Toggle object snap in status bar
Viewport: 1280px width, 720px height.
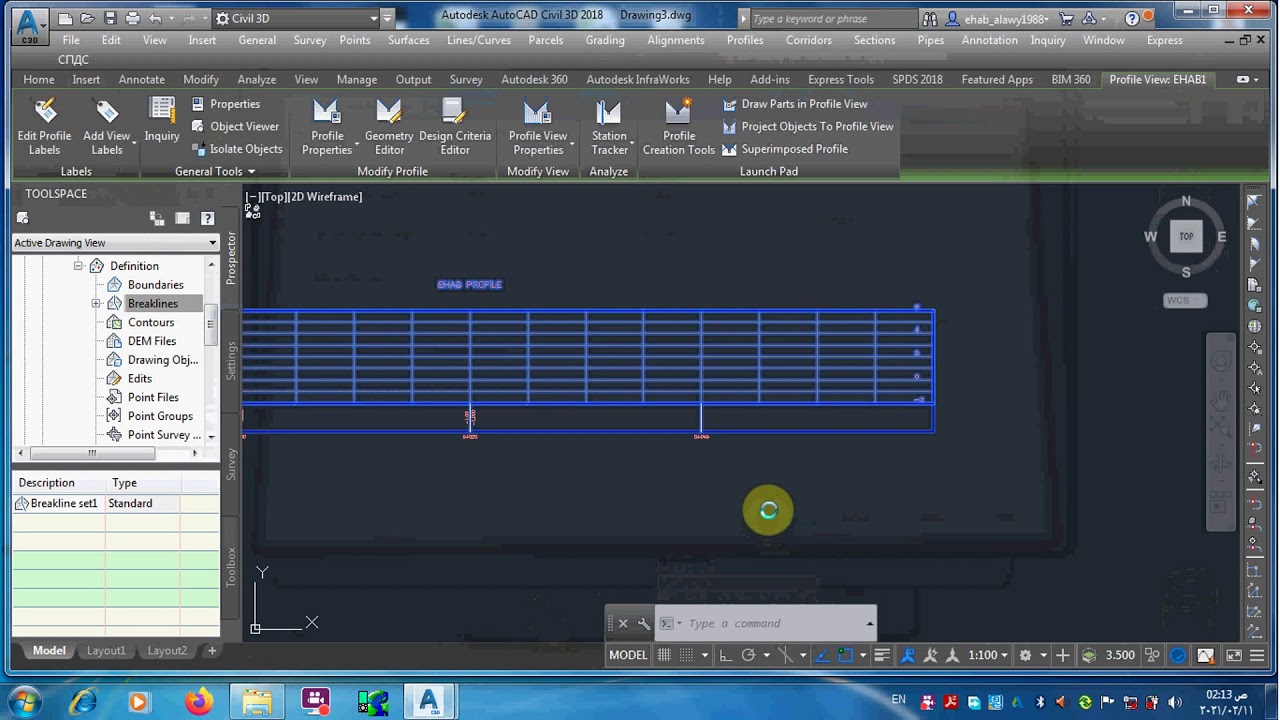(x=846, y=655)
